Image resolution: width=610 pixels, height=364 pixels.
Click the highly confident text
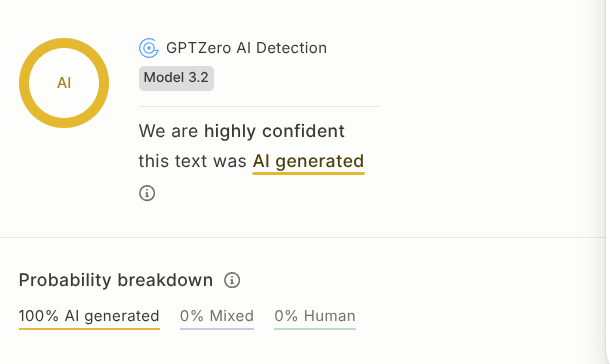coord(274,131)
